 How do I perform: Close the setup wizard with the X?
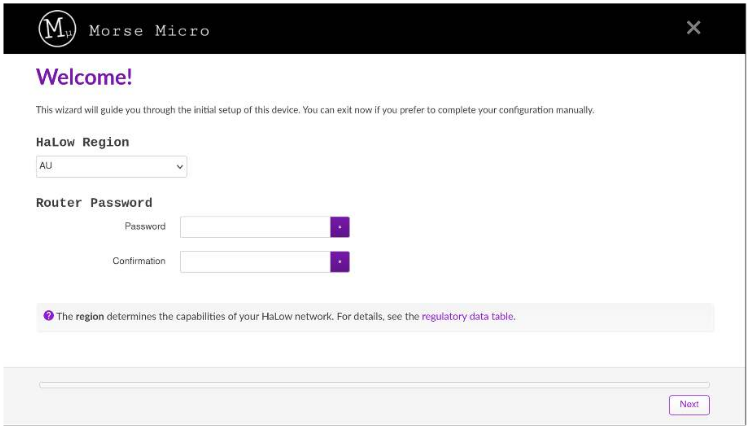point(693,28)
